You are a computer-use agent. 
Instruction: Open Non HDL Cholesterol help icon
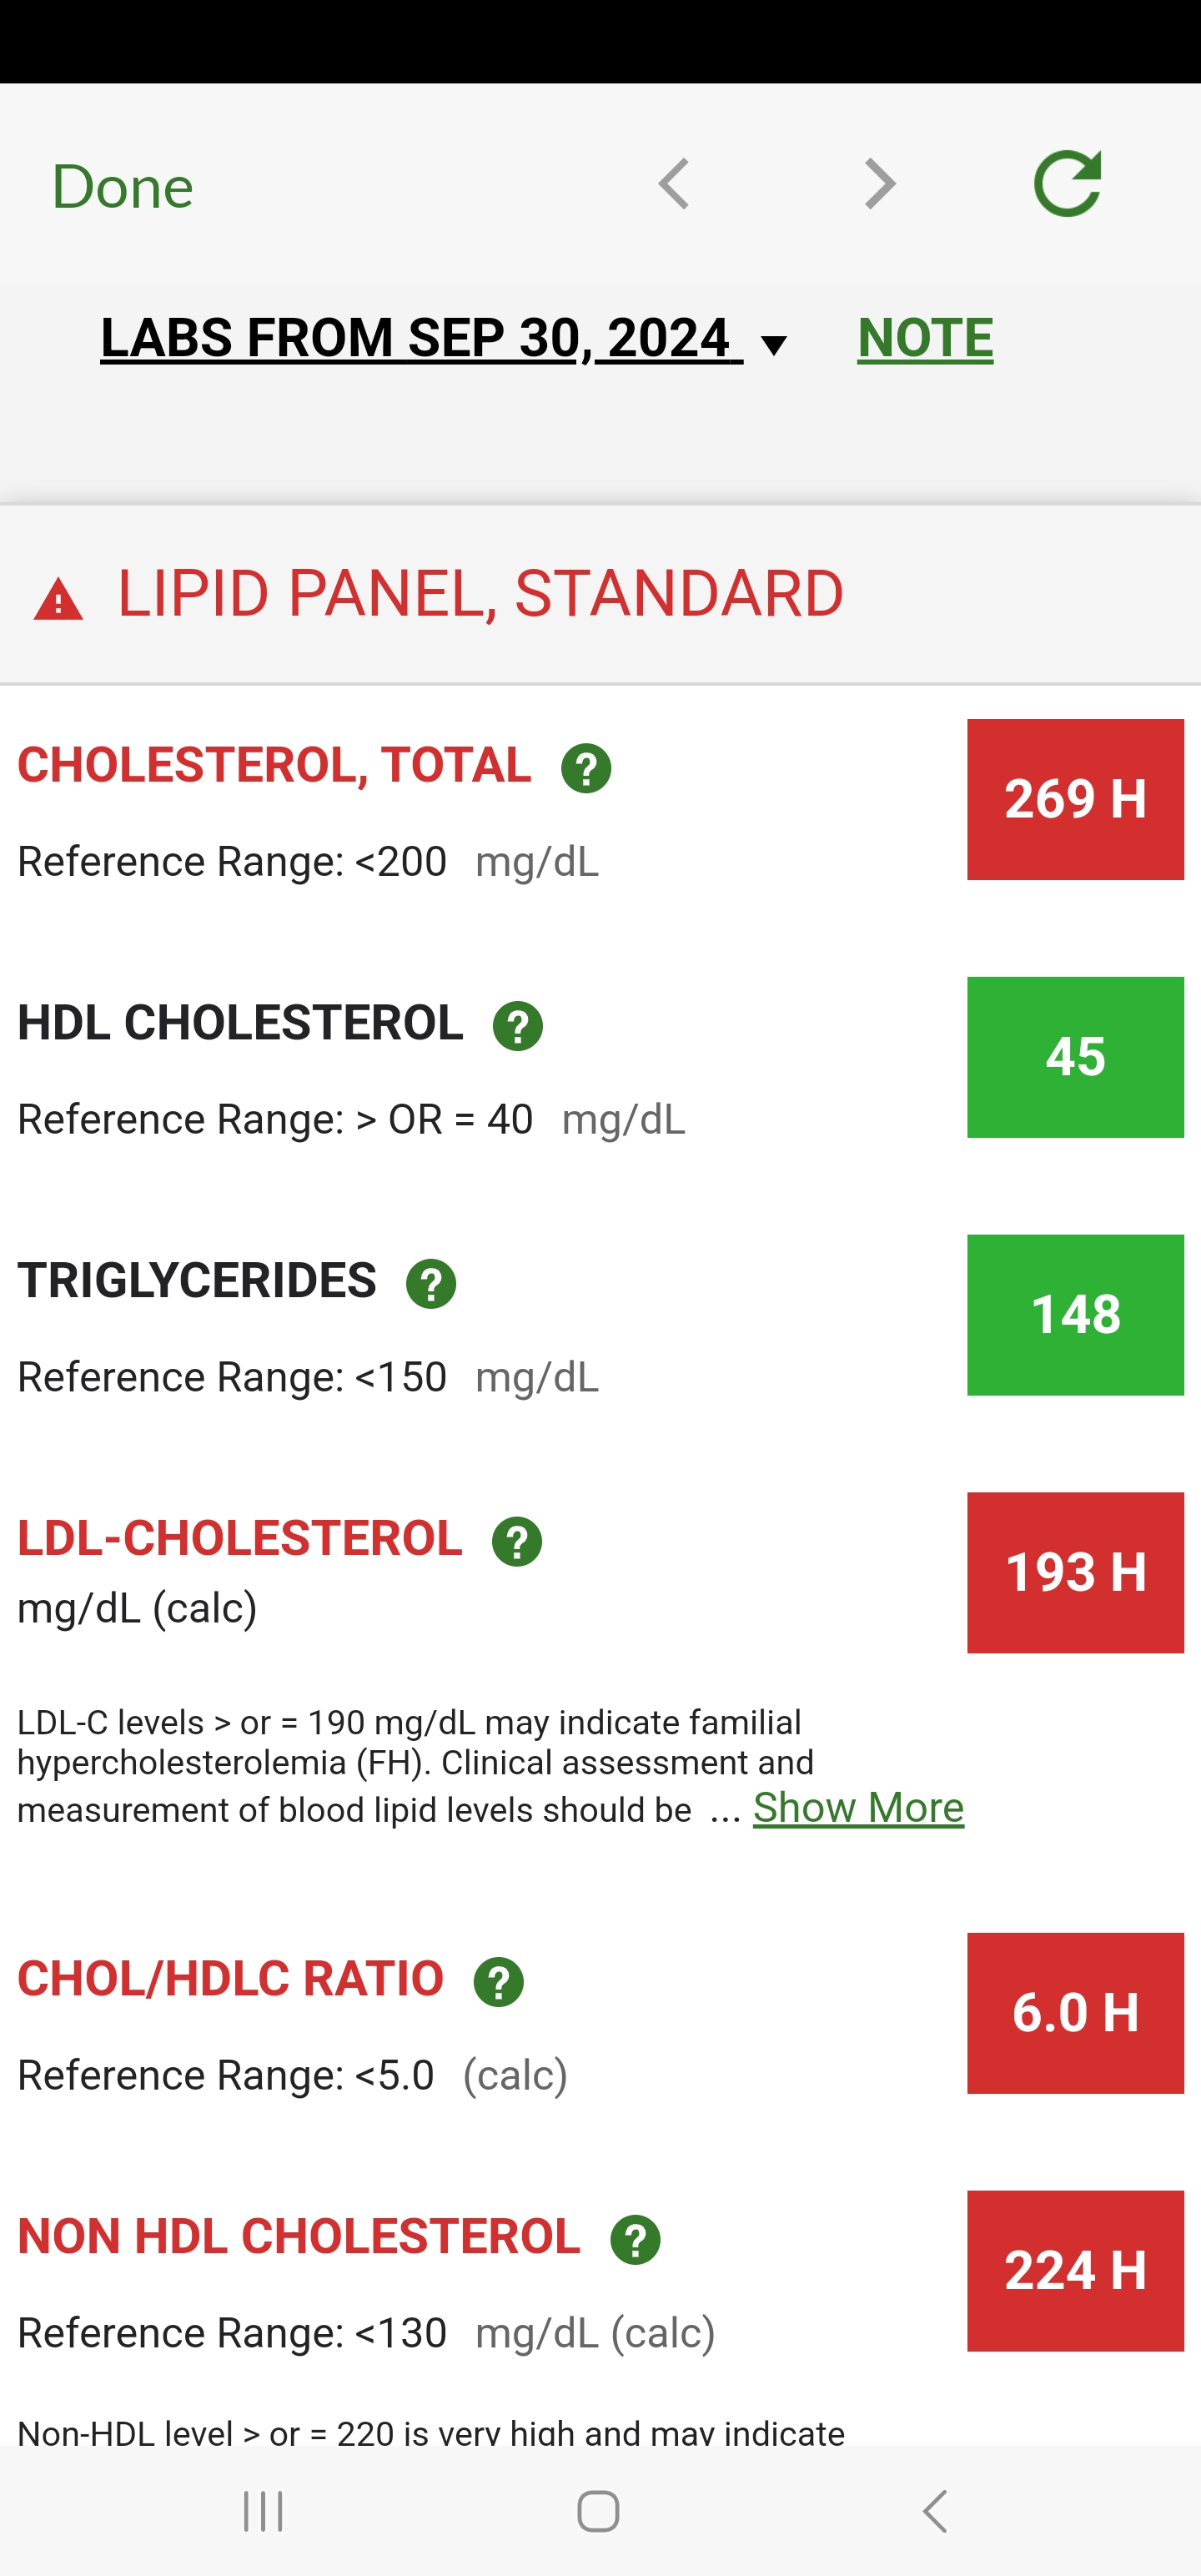click(x=635, y=2240)
